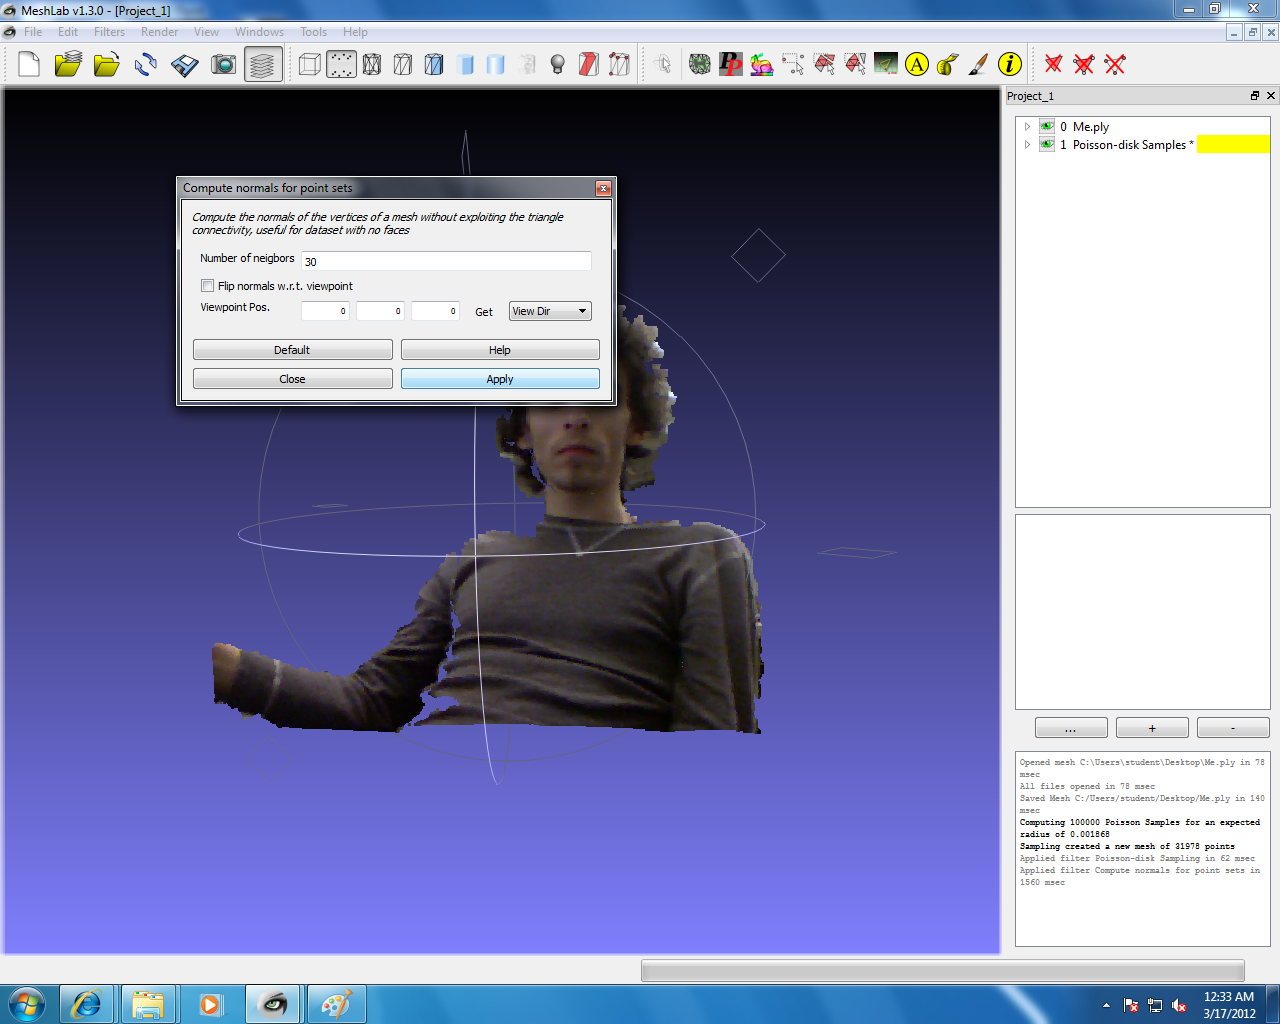Open the Tools menu

(x=313, y=32)
